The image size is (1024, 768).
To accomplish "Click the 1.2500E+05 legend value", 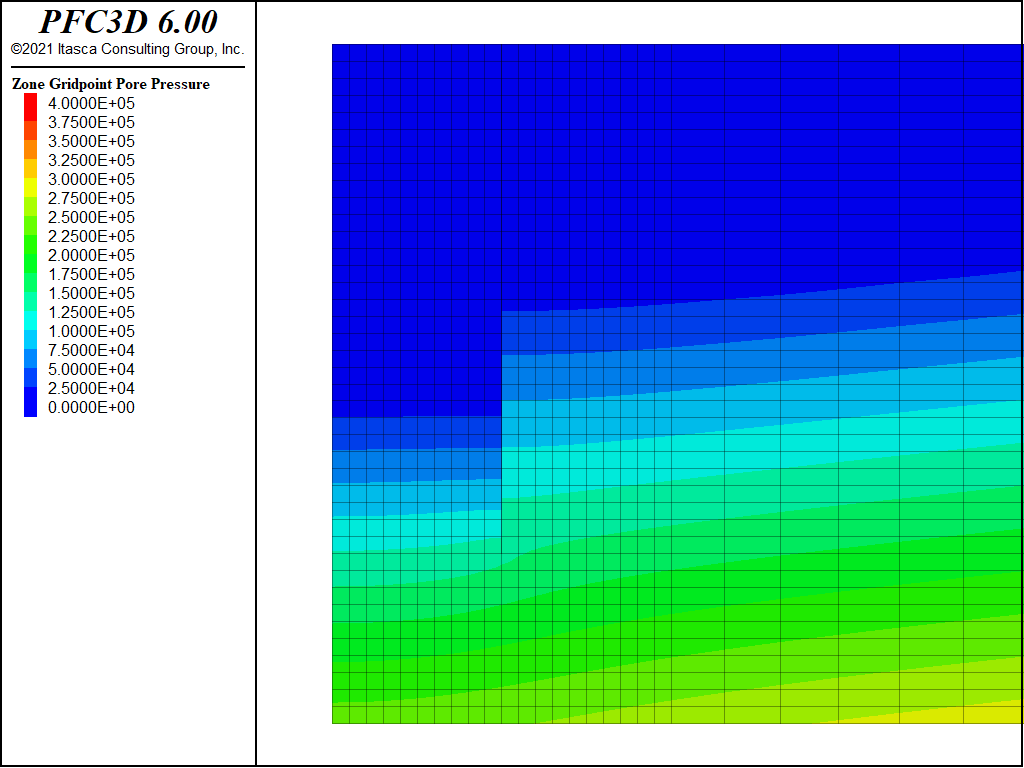I will pos(91,312).
